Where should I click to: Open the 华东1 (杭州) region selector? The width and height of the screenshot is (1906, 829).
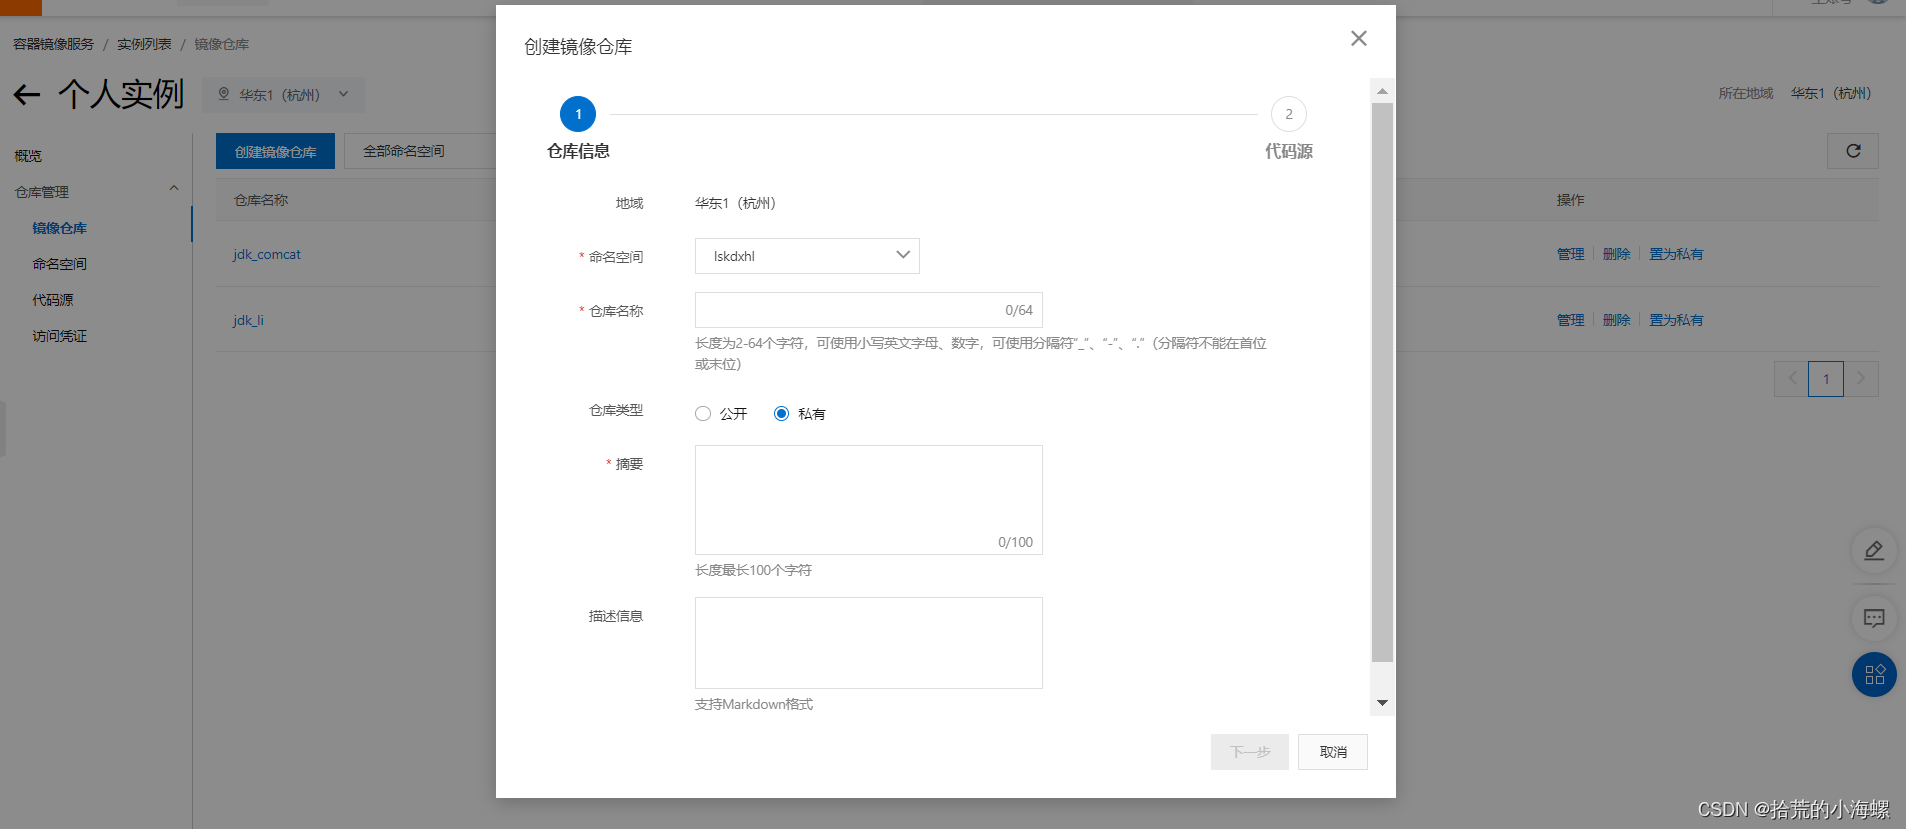(283, 95)
